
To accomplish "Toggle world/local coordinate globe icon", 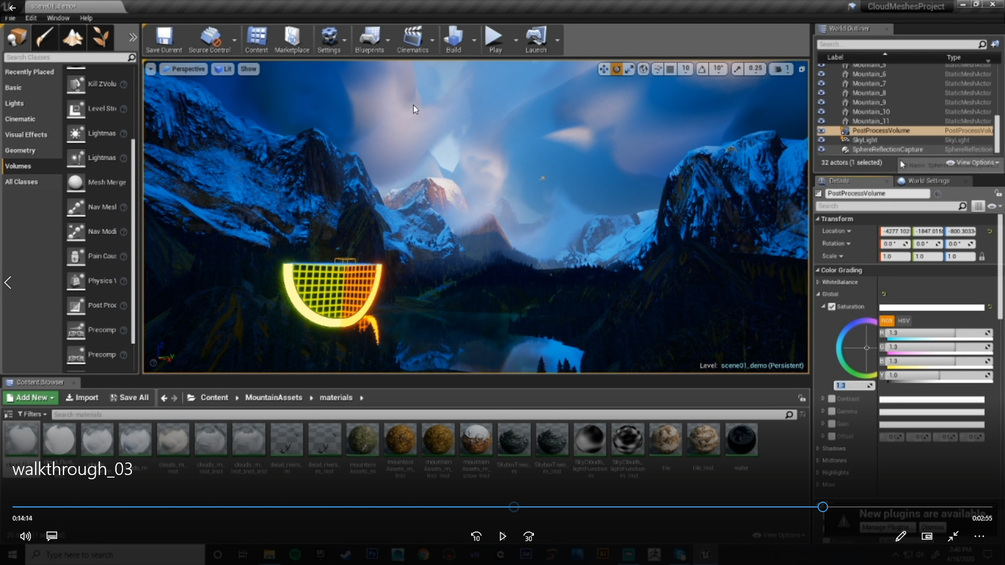I will tap(644, 69).
